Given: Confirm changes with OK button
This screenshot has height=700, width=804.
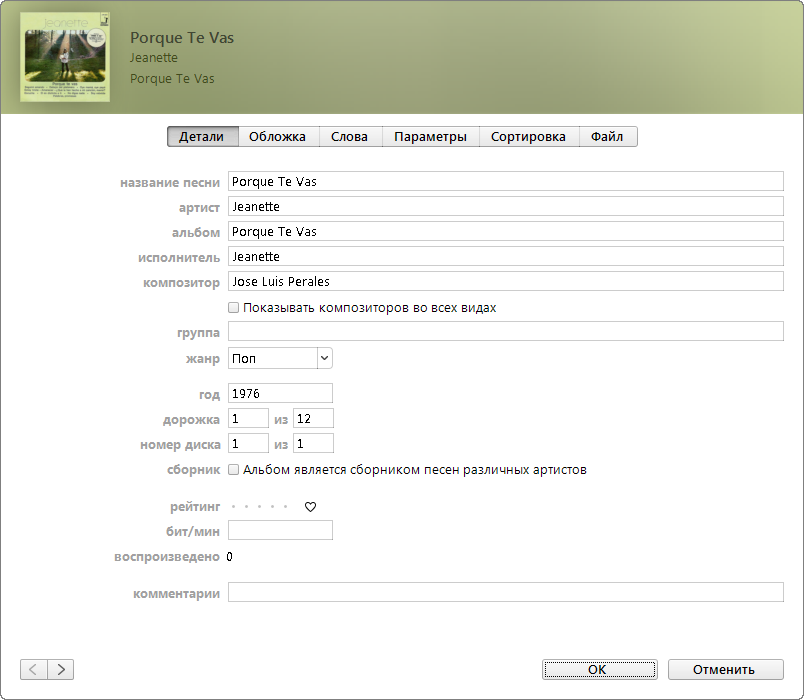Looking at the screenshot, I should click(x=598, y=669).
